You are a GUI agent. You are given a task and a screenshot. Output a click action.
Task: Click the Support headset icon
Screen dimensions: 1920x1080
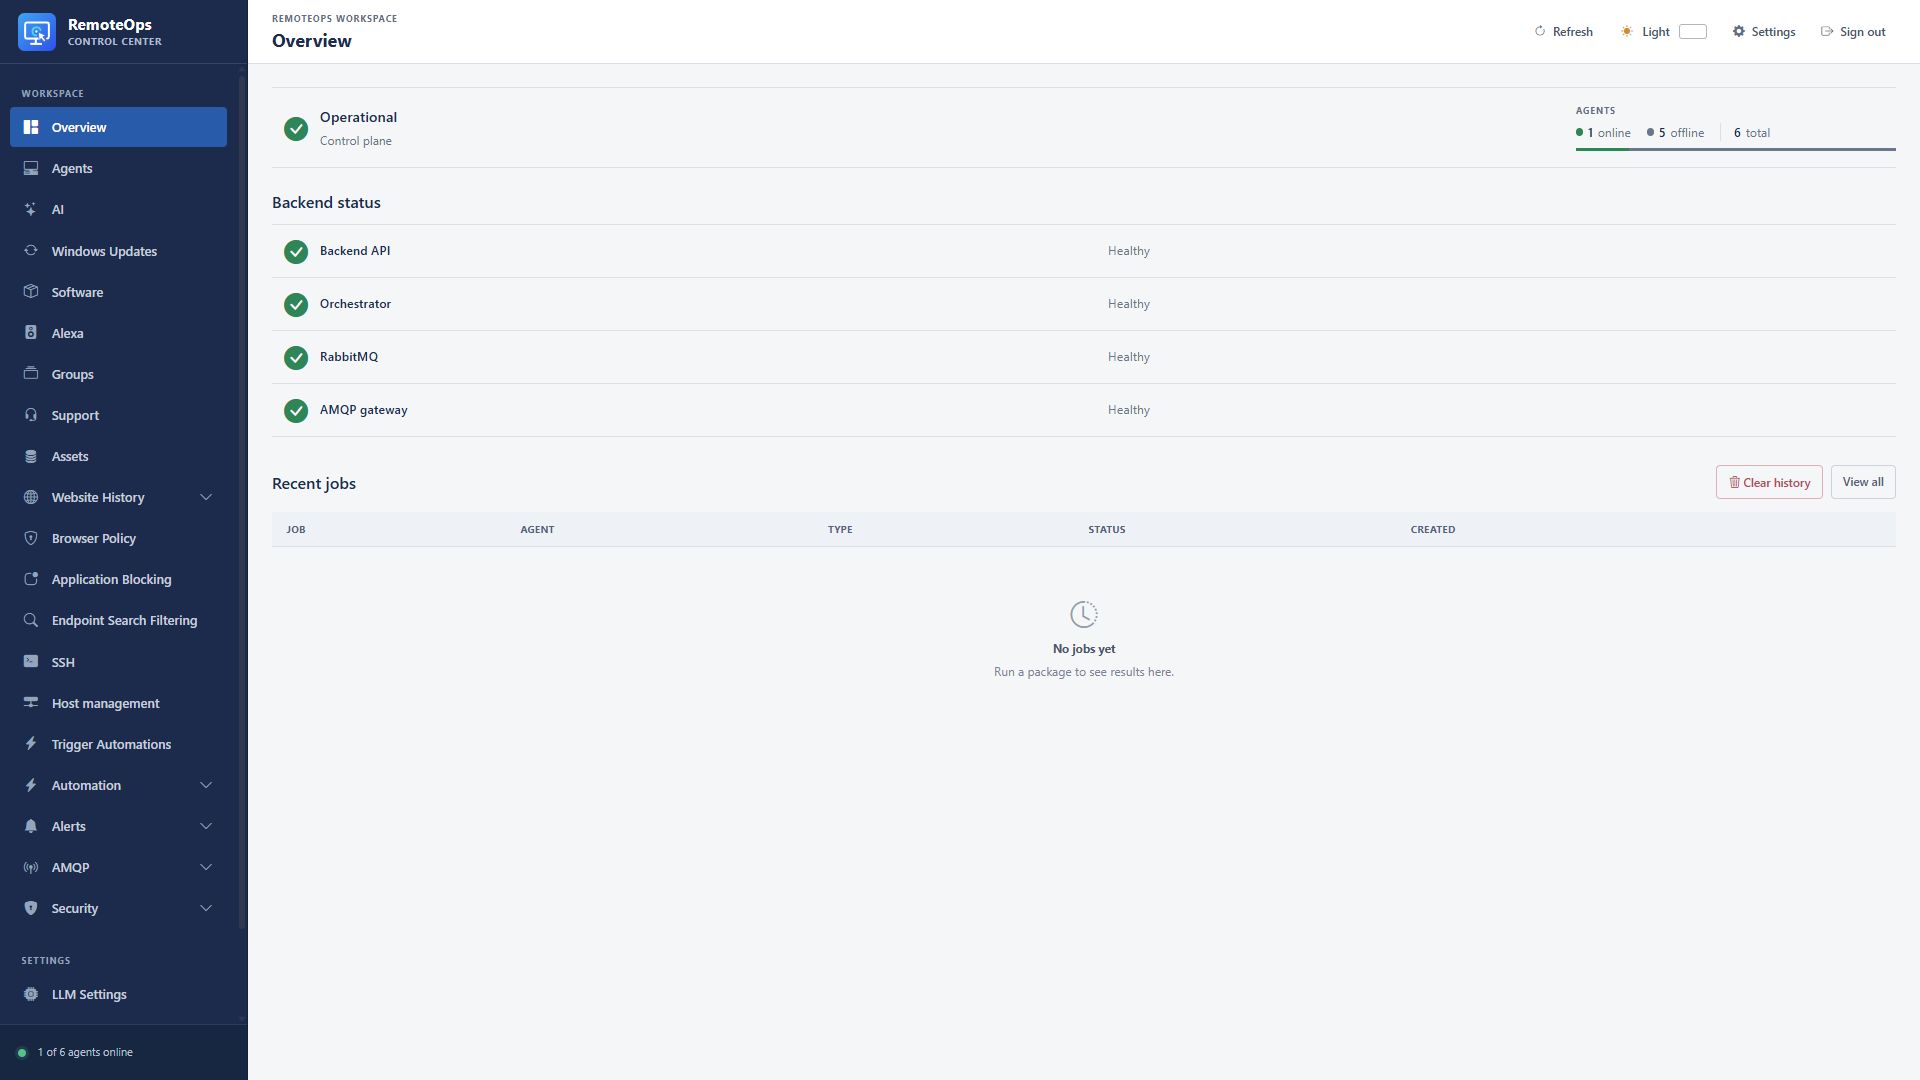[x=31, y=415]
